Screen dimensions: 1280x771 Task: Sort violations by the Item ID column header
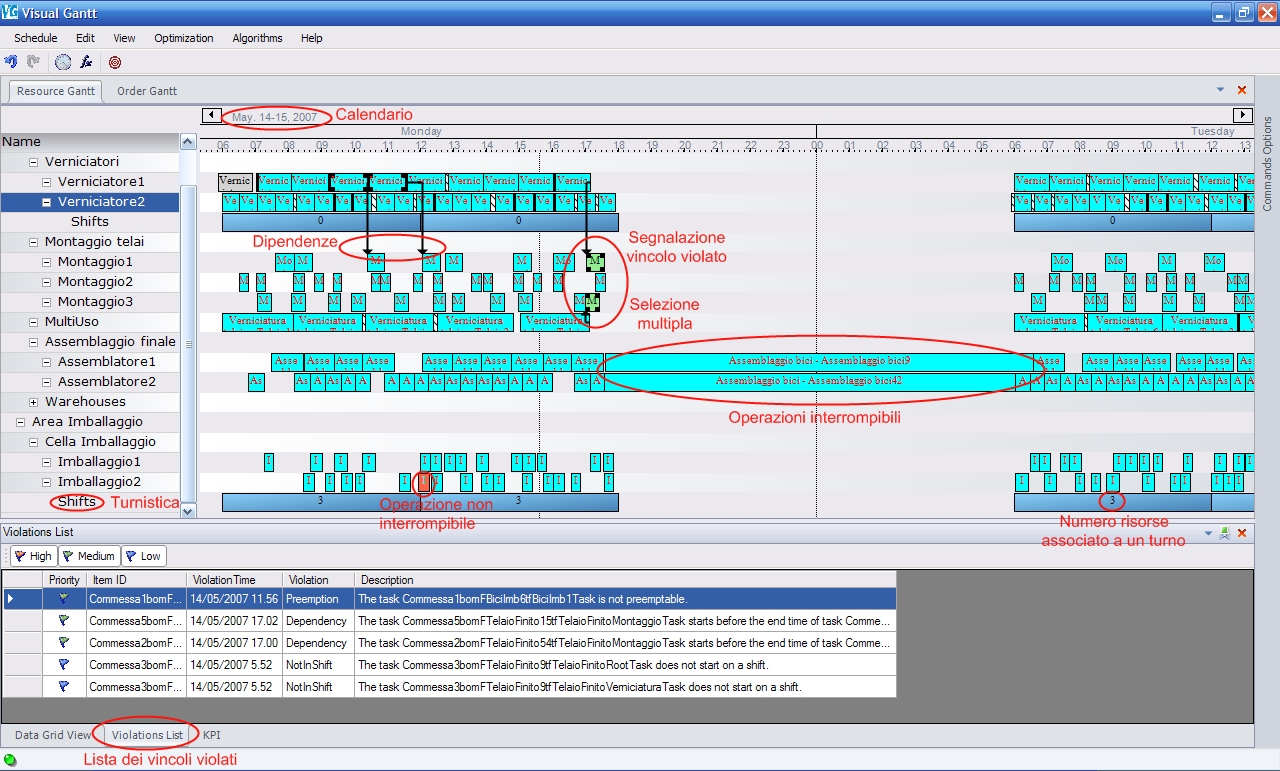click(136, 580)
